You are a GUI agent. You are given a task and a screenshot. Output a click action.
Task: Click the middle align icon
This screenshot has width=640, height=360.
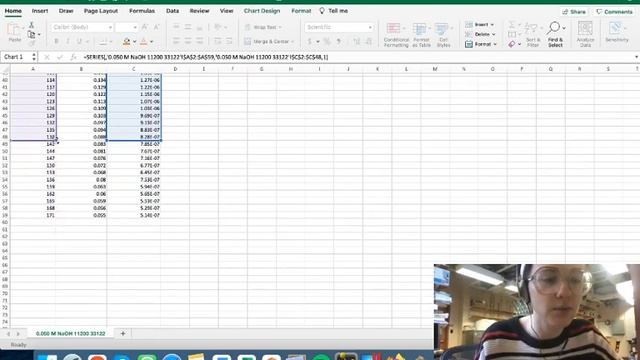coord(188,27)
